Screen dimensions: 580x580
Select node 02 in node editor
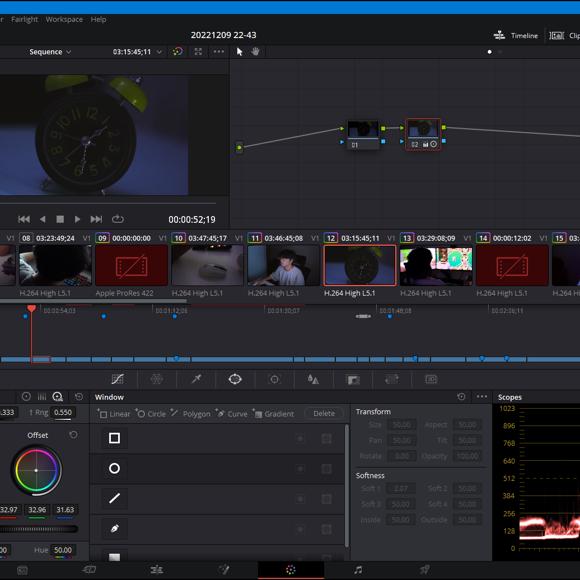point(424,135)
